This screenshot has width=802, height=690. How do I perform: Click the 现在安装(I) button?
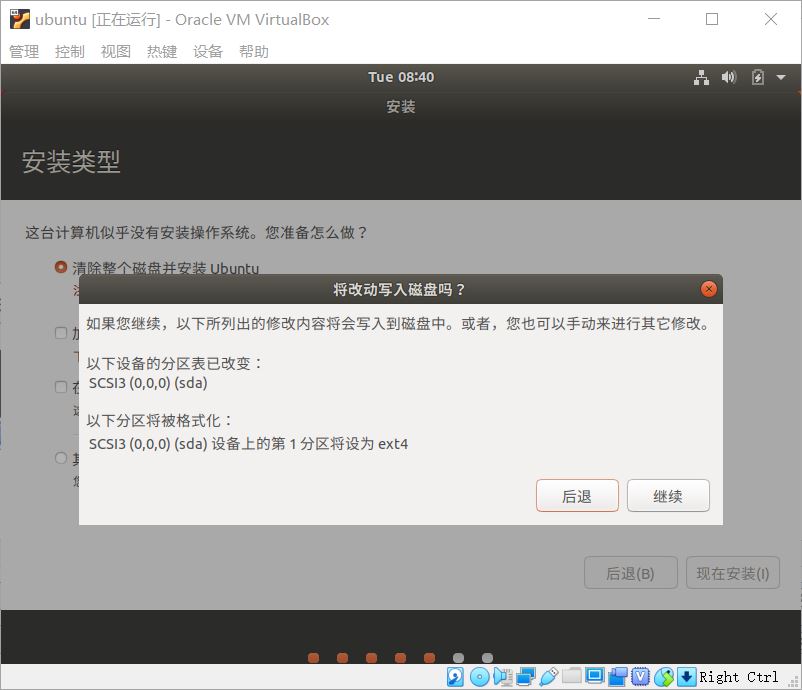pyautogui.click(x=732, y=573)
